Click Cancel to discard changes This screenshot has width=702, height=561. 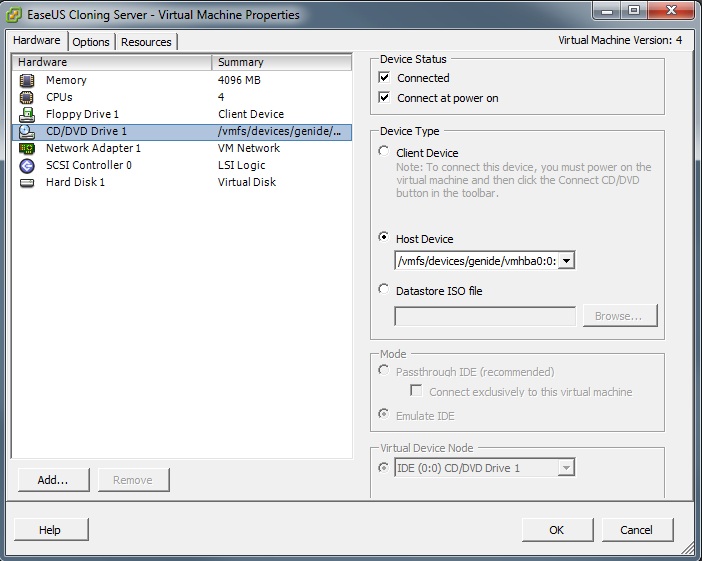click(x=637, y=530)
